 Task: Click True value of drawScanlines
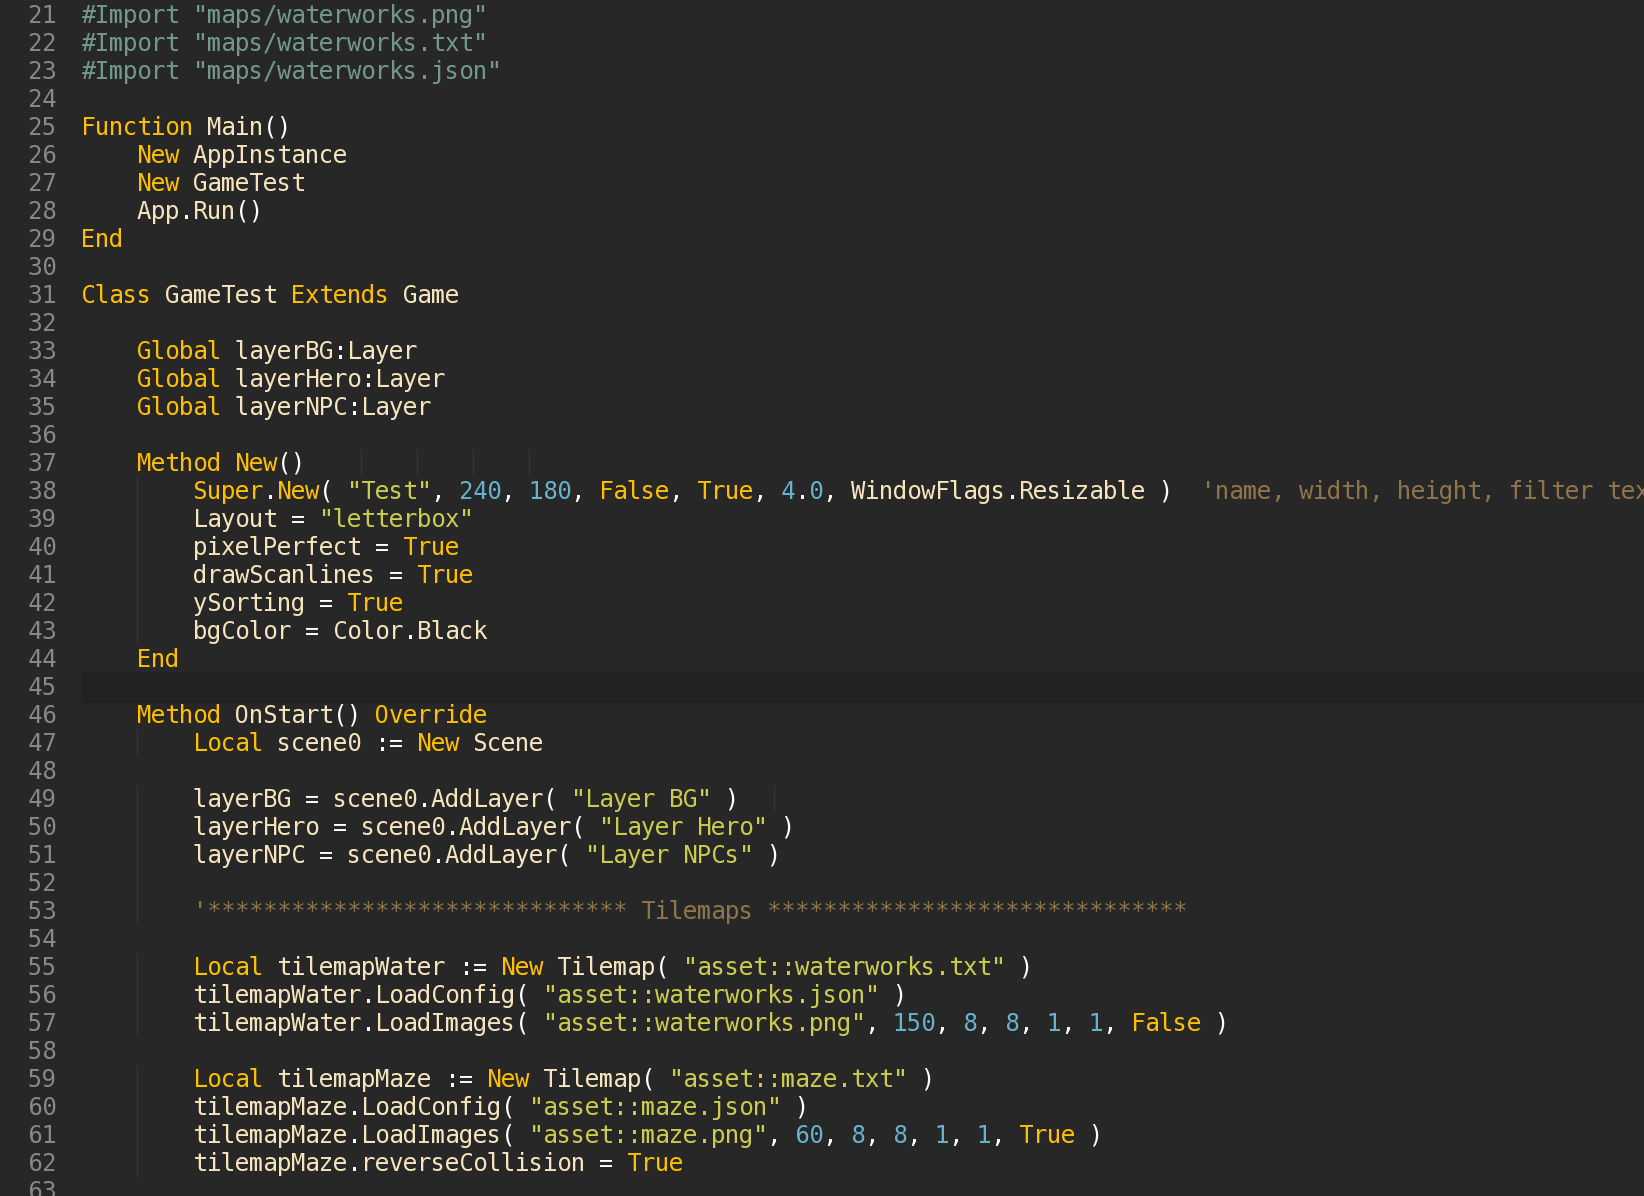pos(445,575)
